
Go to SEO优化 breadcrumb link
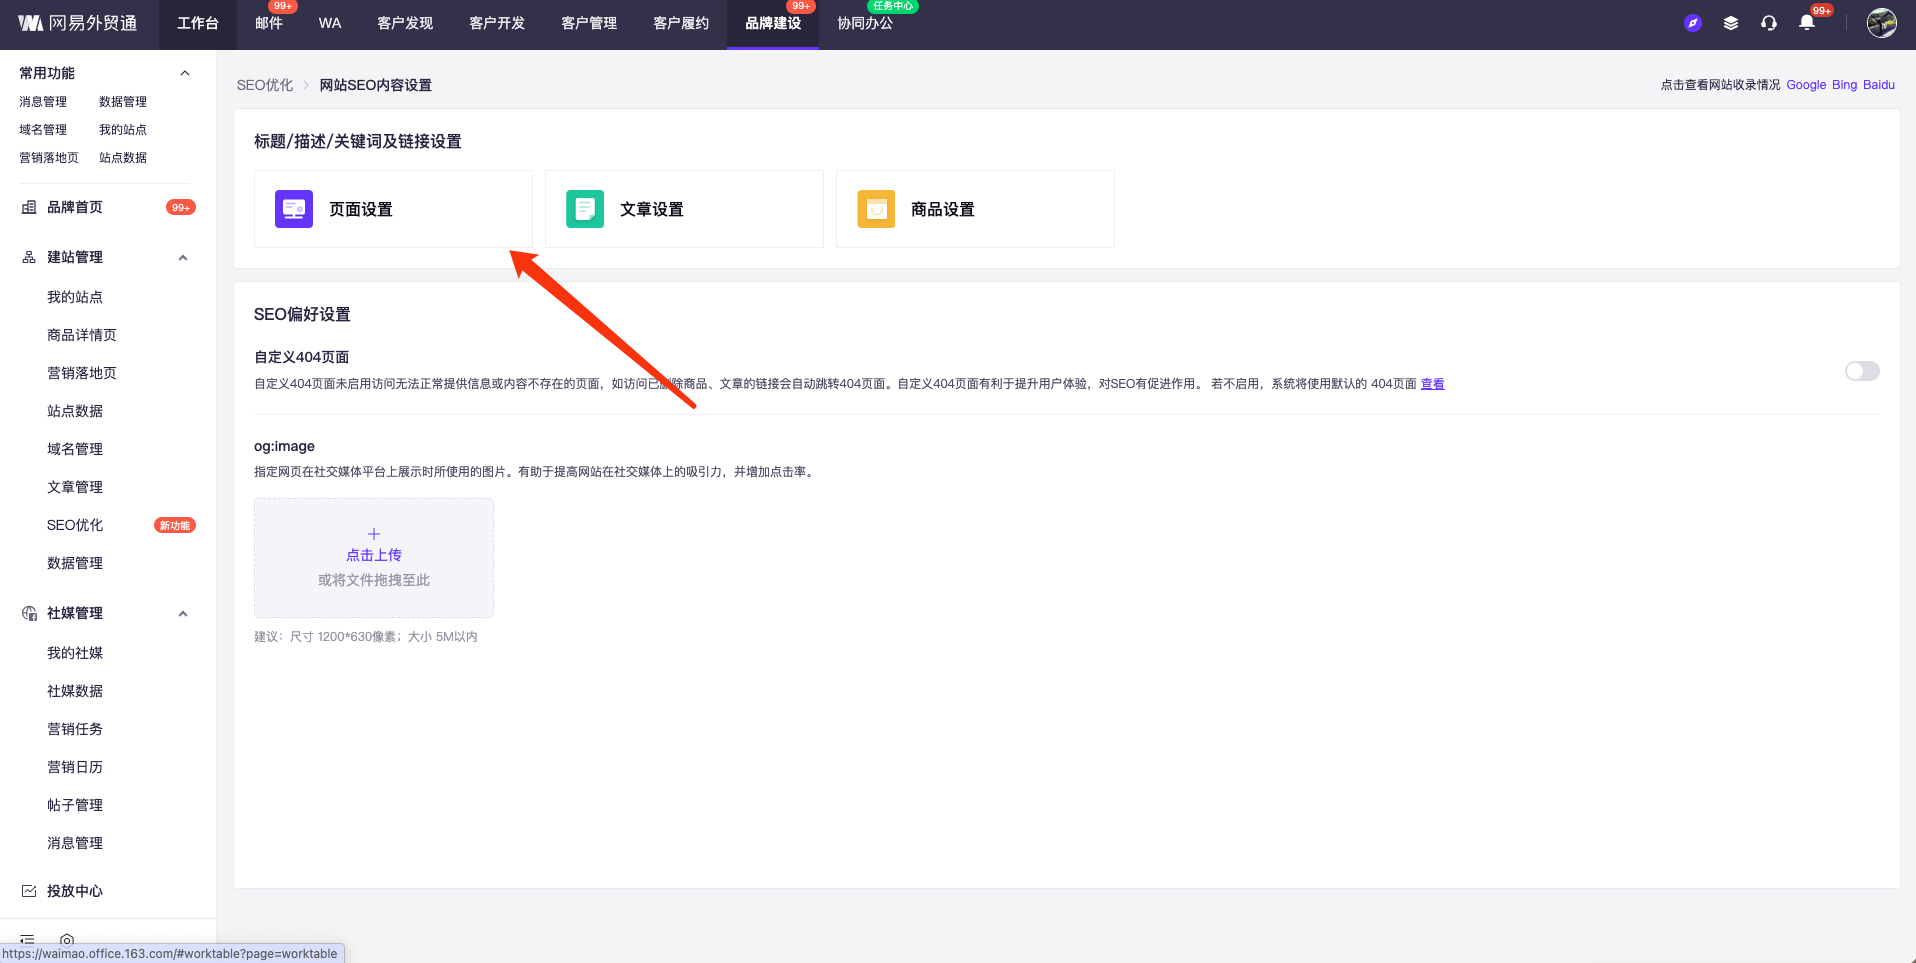264,85
